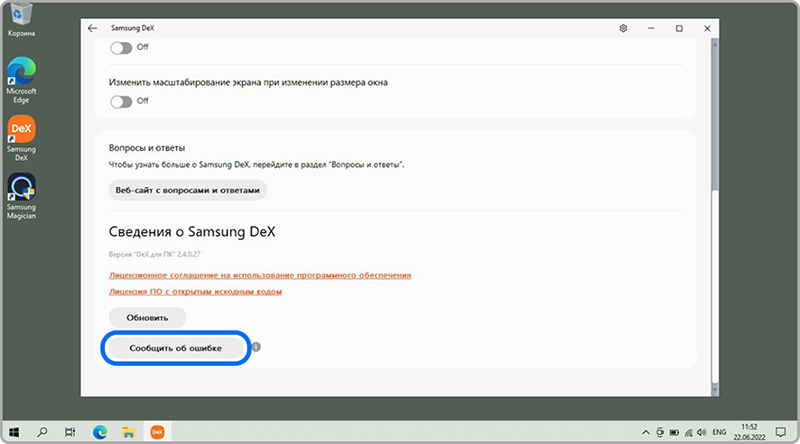Open File Explorer from the taskbar
The width and height of the screenshot is (800, 444).
(128, 432)
